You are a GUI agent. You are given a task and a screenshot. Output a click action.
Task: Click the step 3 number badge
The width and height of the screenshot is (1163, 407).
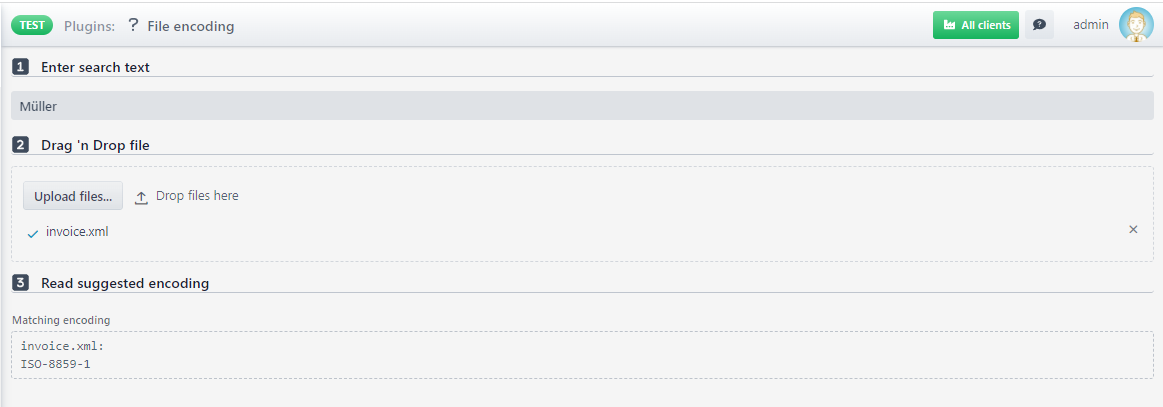(21, 282)
